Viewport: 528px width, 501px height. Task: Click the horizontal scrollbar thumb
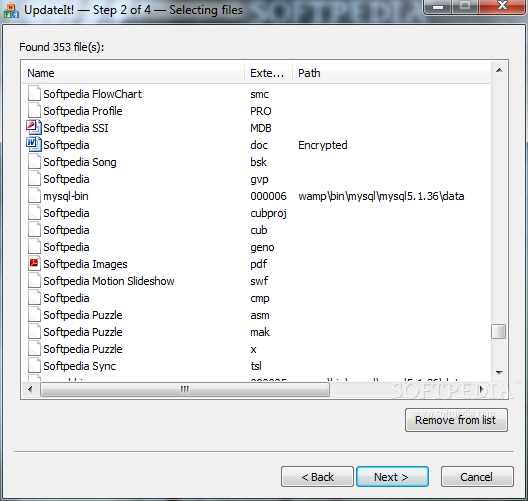point(185,390)
